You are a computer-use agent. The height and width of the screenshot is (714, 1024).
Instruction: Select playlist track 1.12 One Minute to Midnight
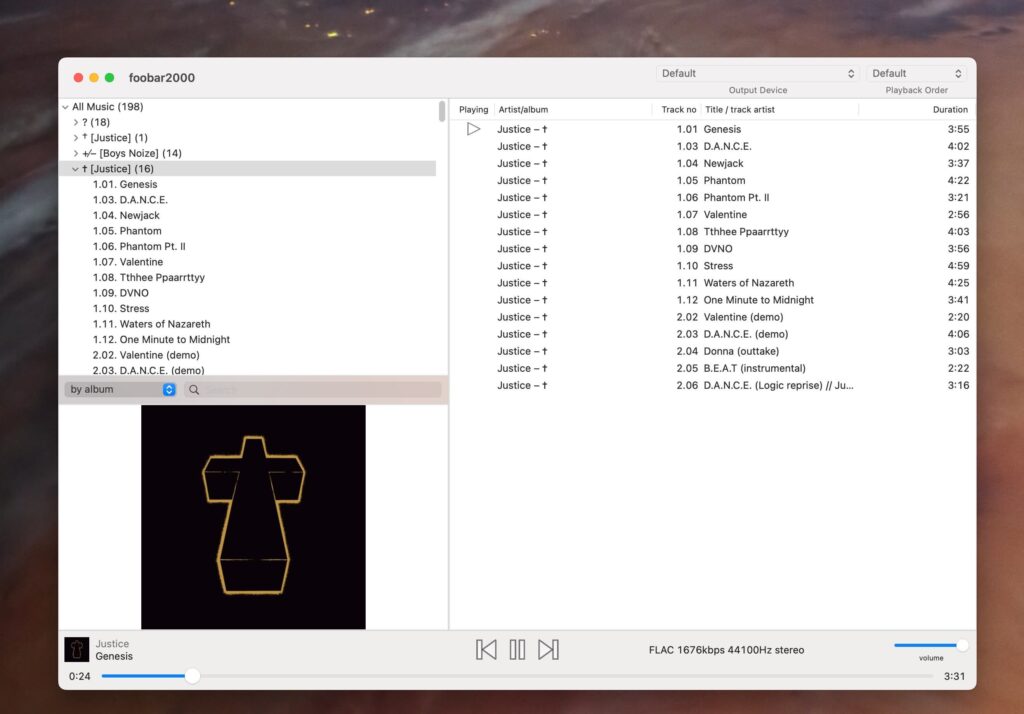713,300
